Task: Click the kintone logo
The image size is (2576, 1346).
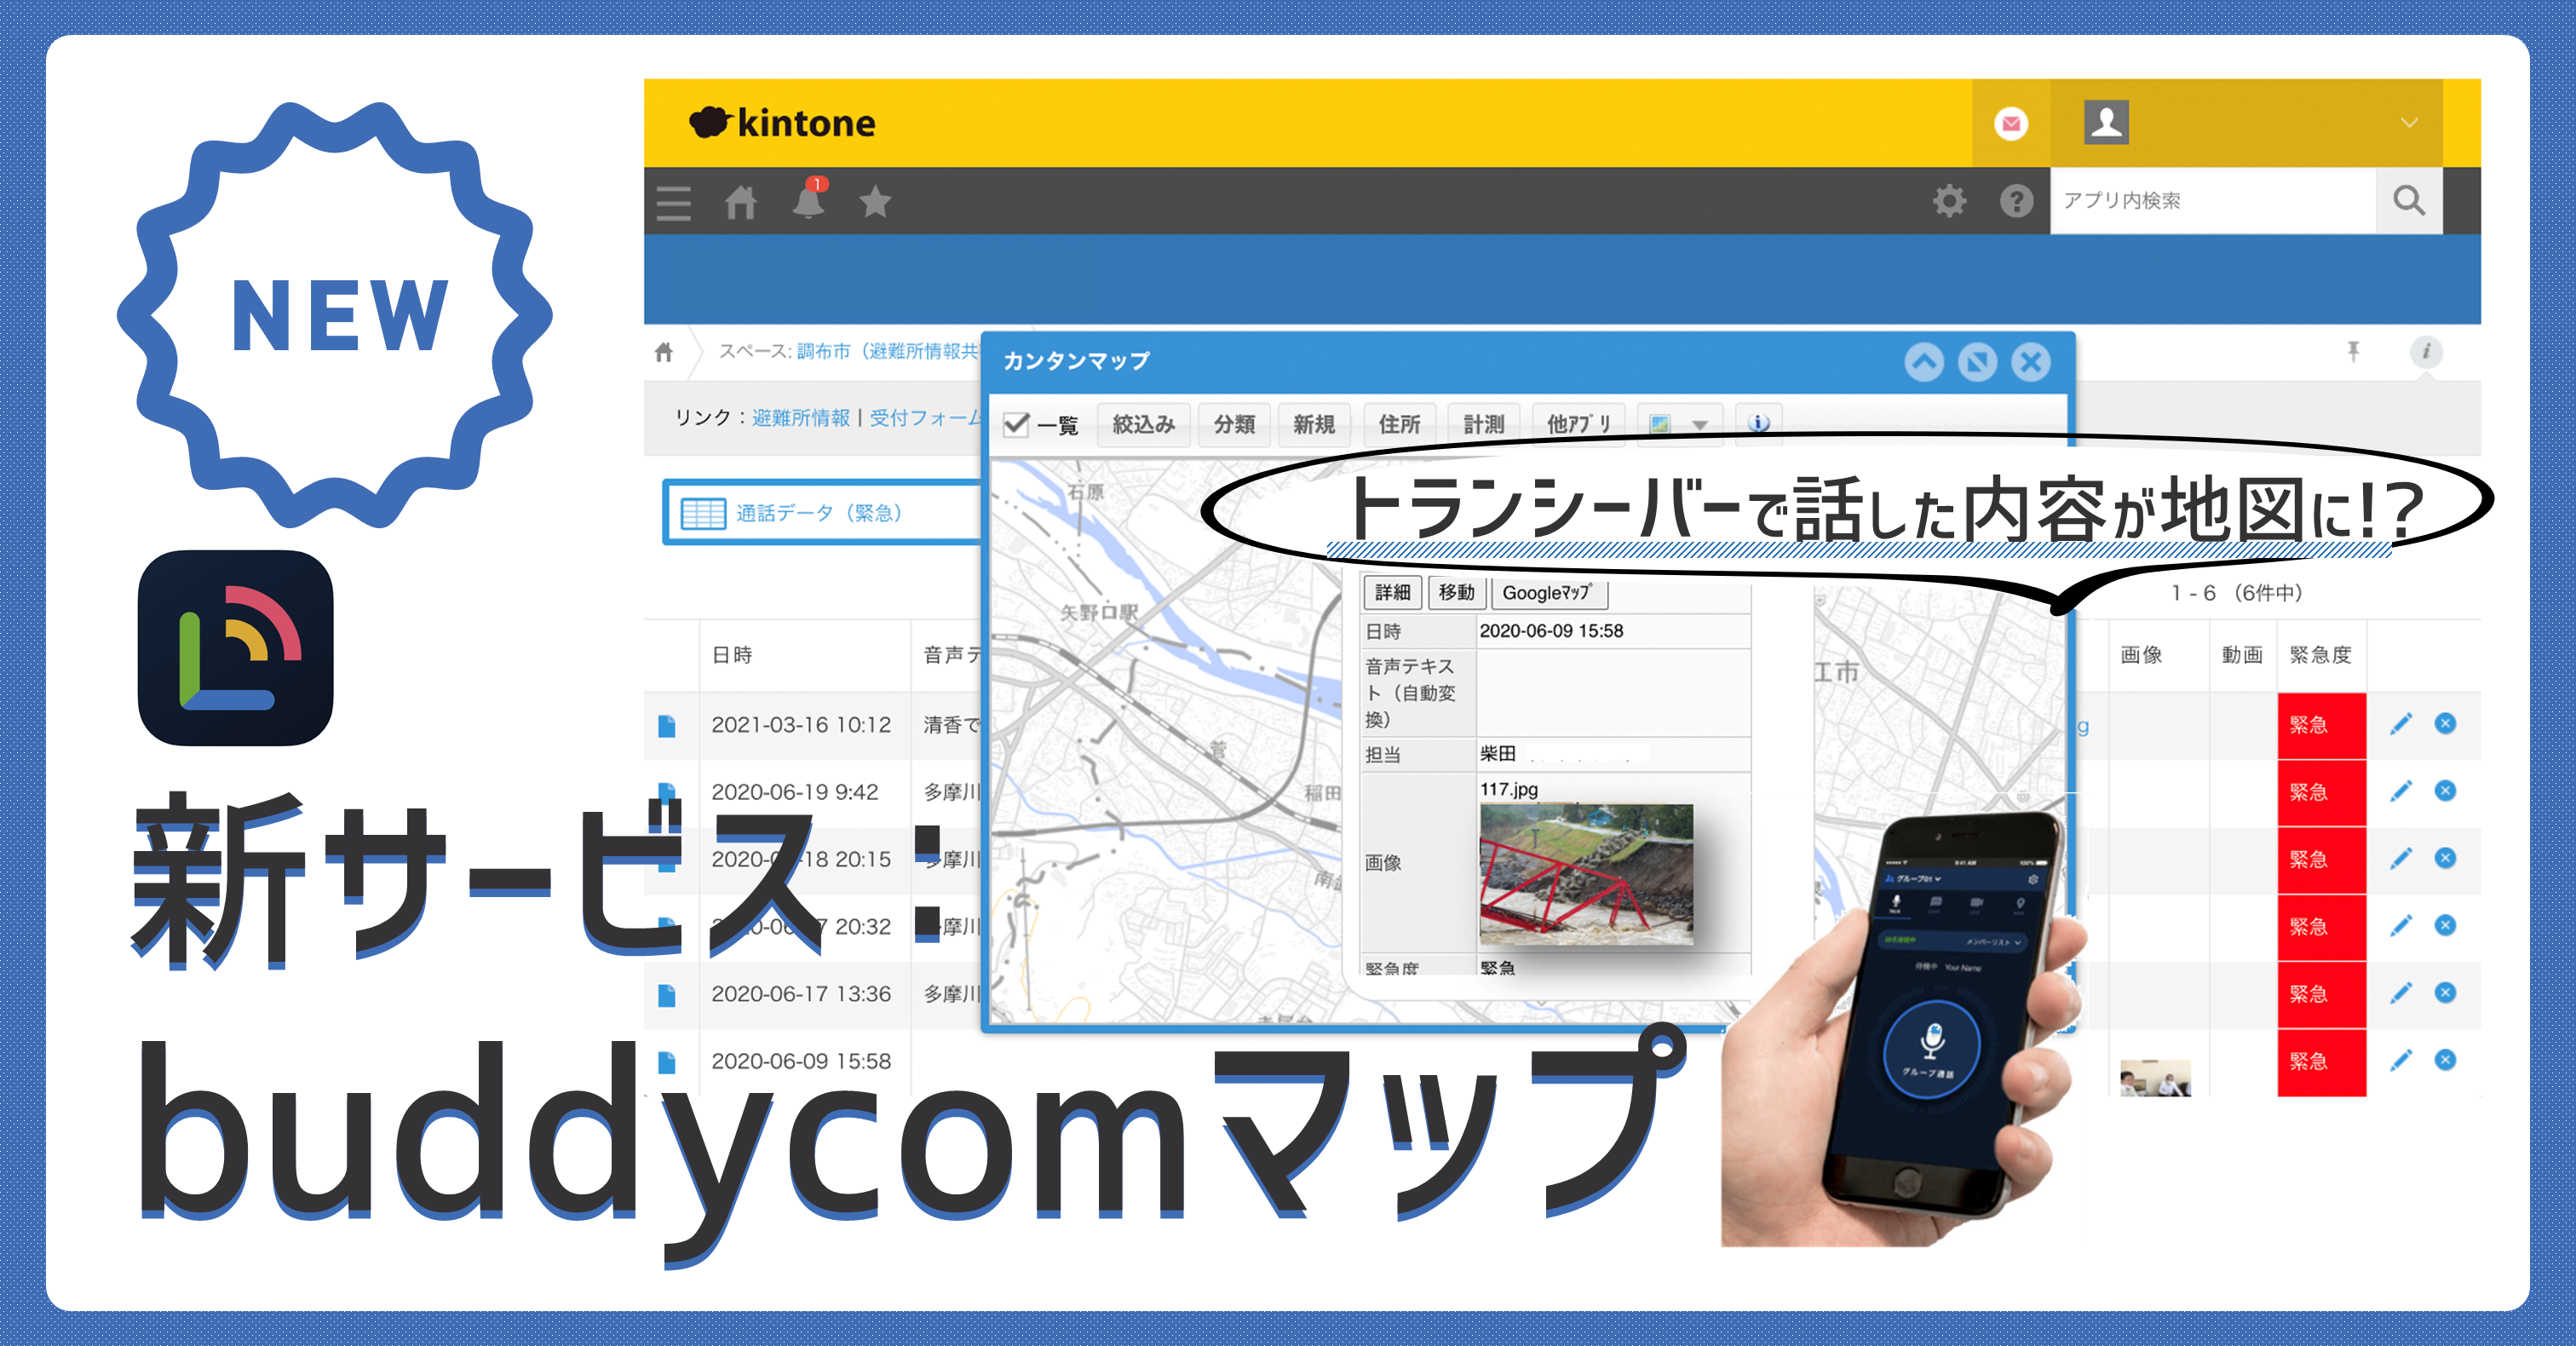Action: [782, 123]
